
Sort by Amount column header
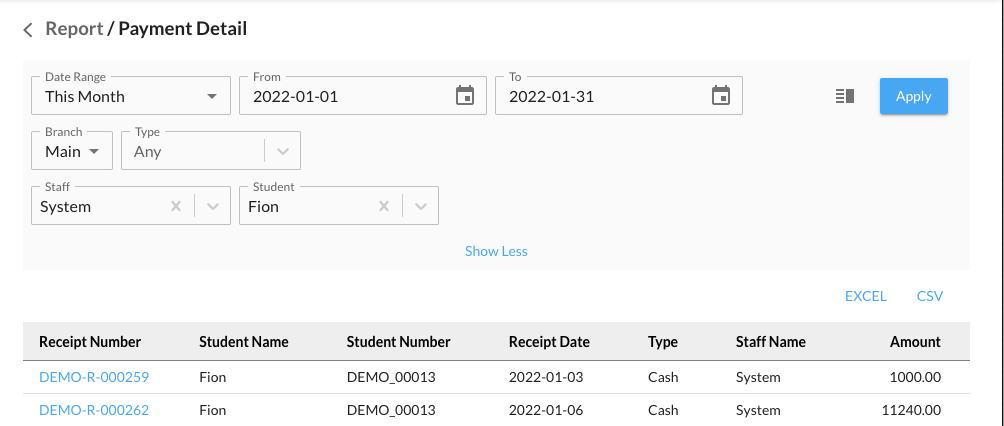[x=915, y=342]
